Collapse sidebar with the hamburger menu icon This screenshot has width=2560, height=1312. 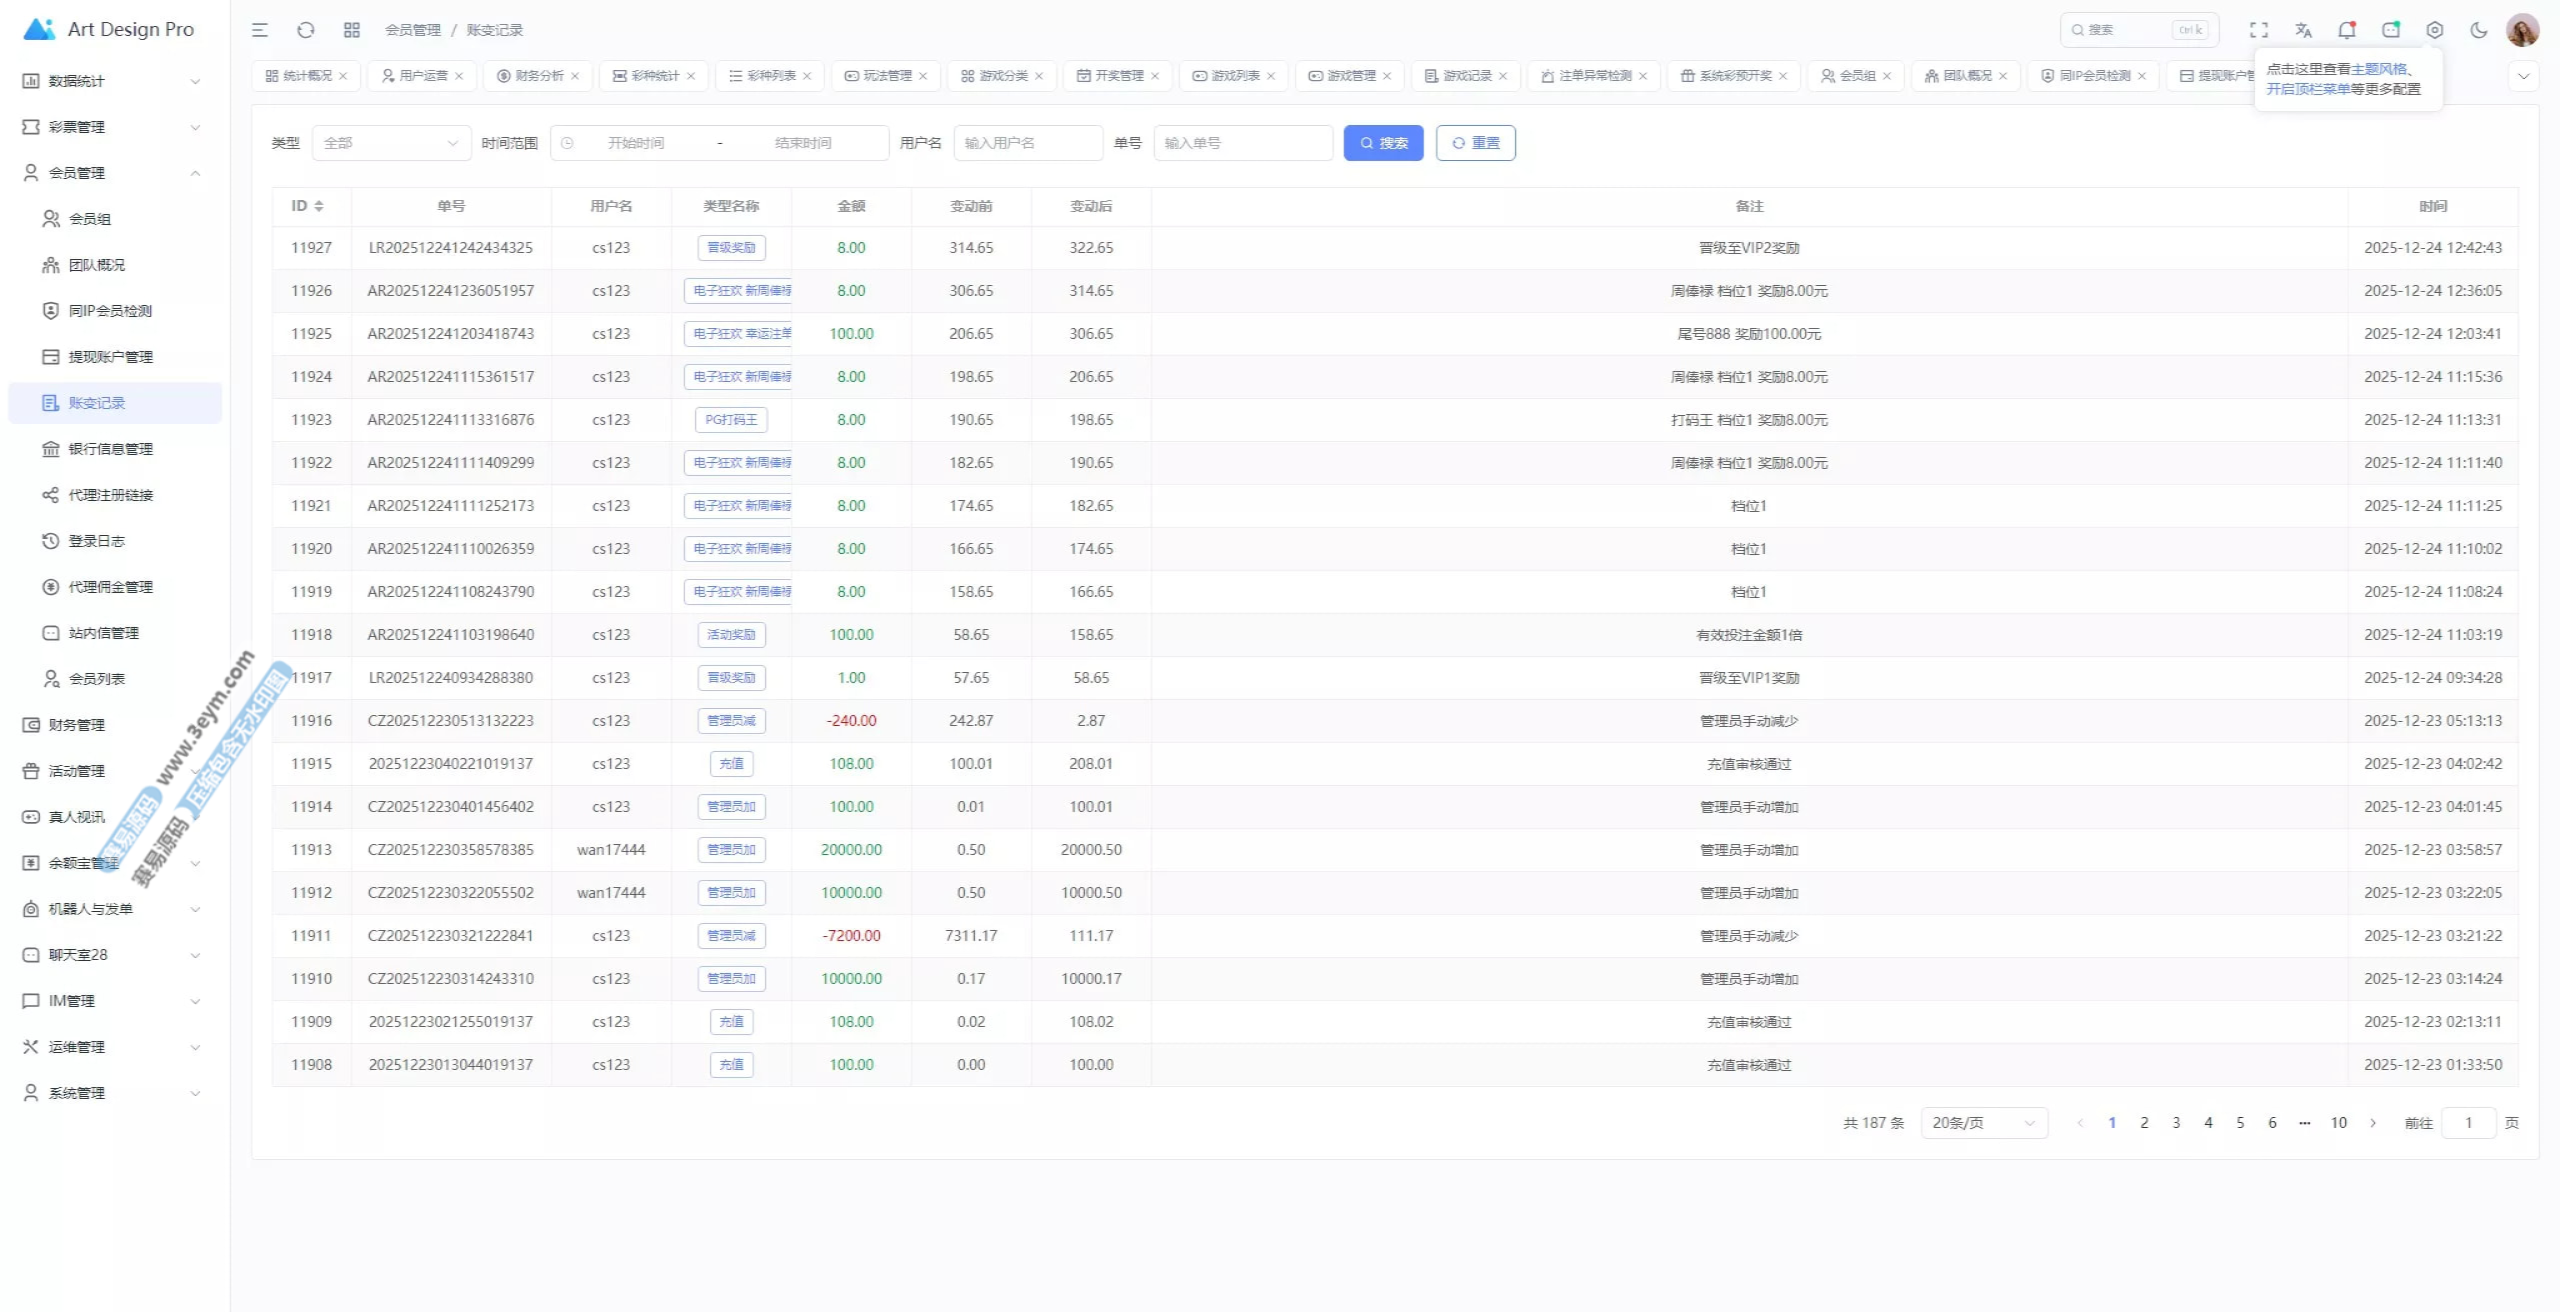[260, 30]
